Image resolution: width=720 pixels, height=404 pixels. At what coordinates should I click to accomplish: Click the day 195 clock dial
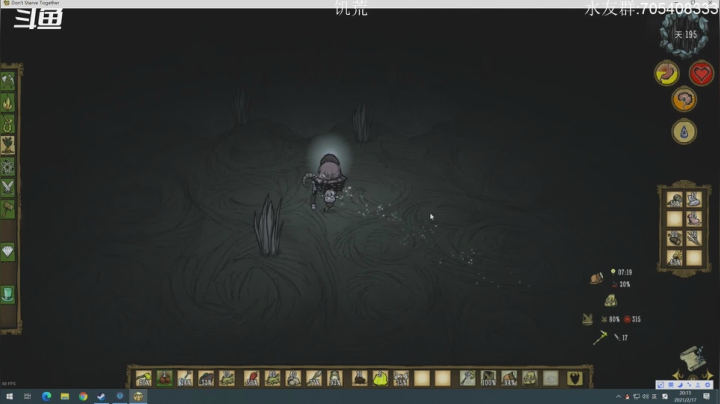pos(684,34)
